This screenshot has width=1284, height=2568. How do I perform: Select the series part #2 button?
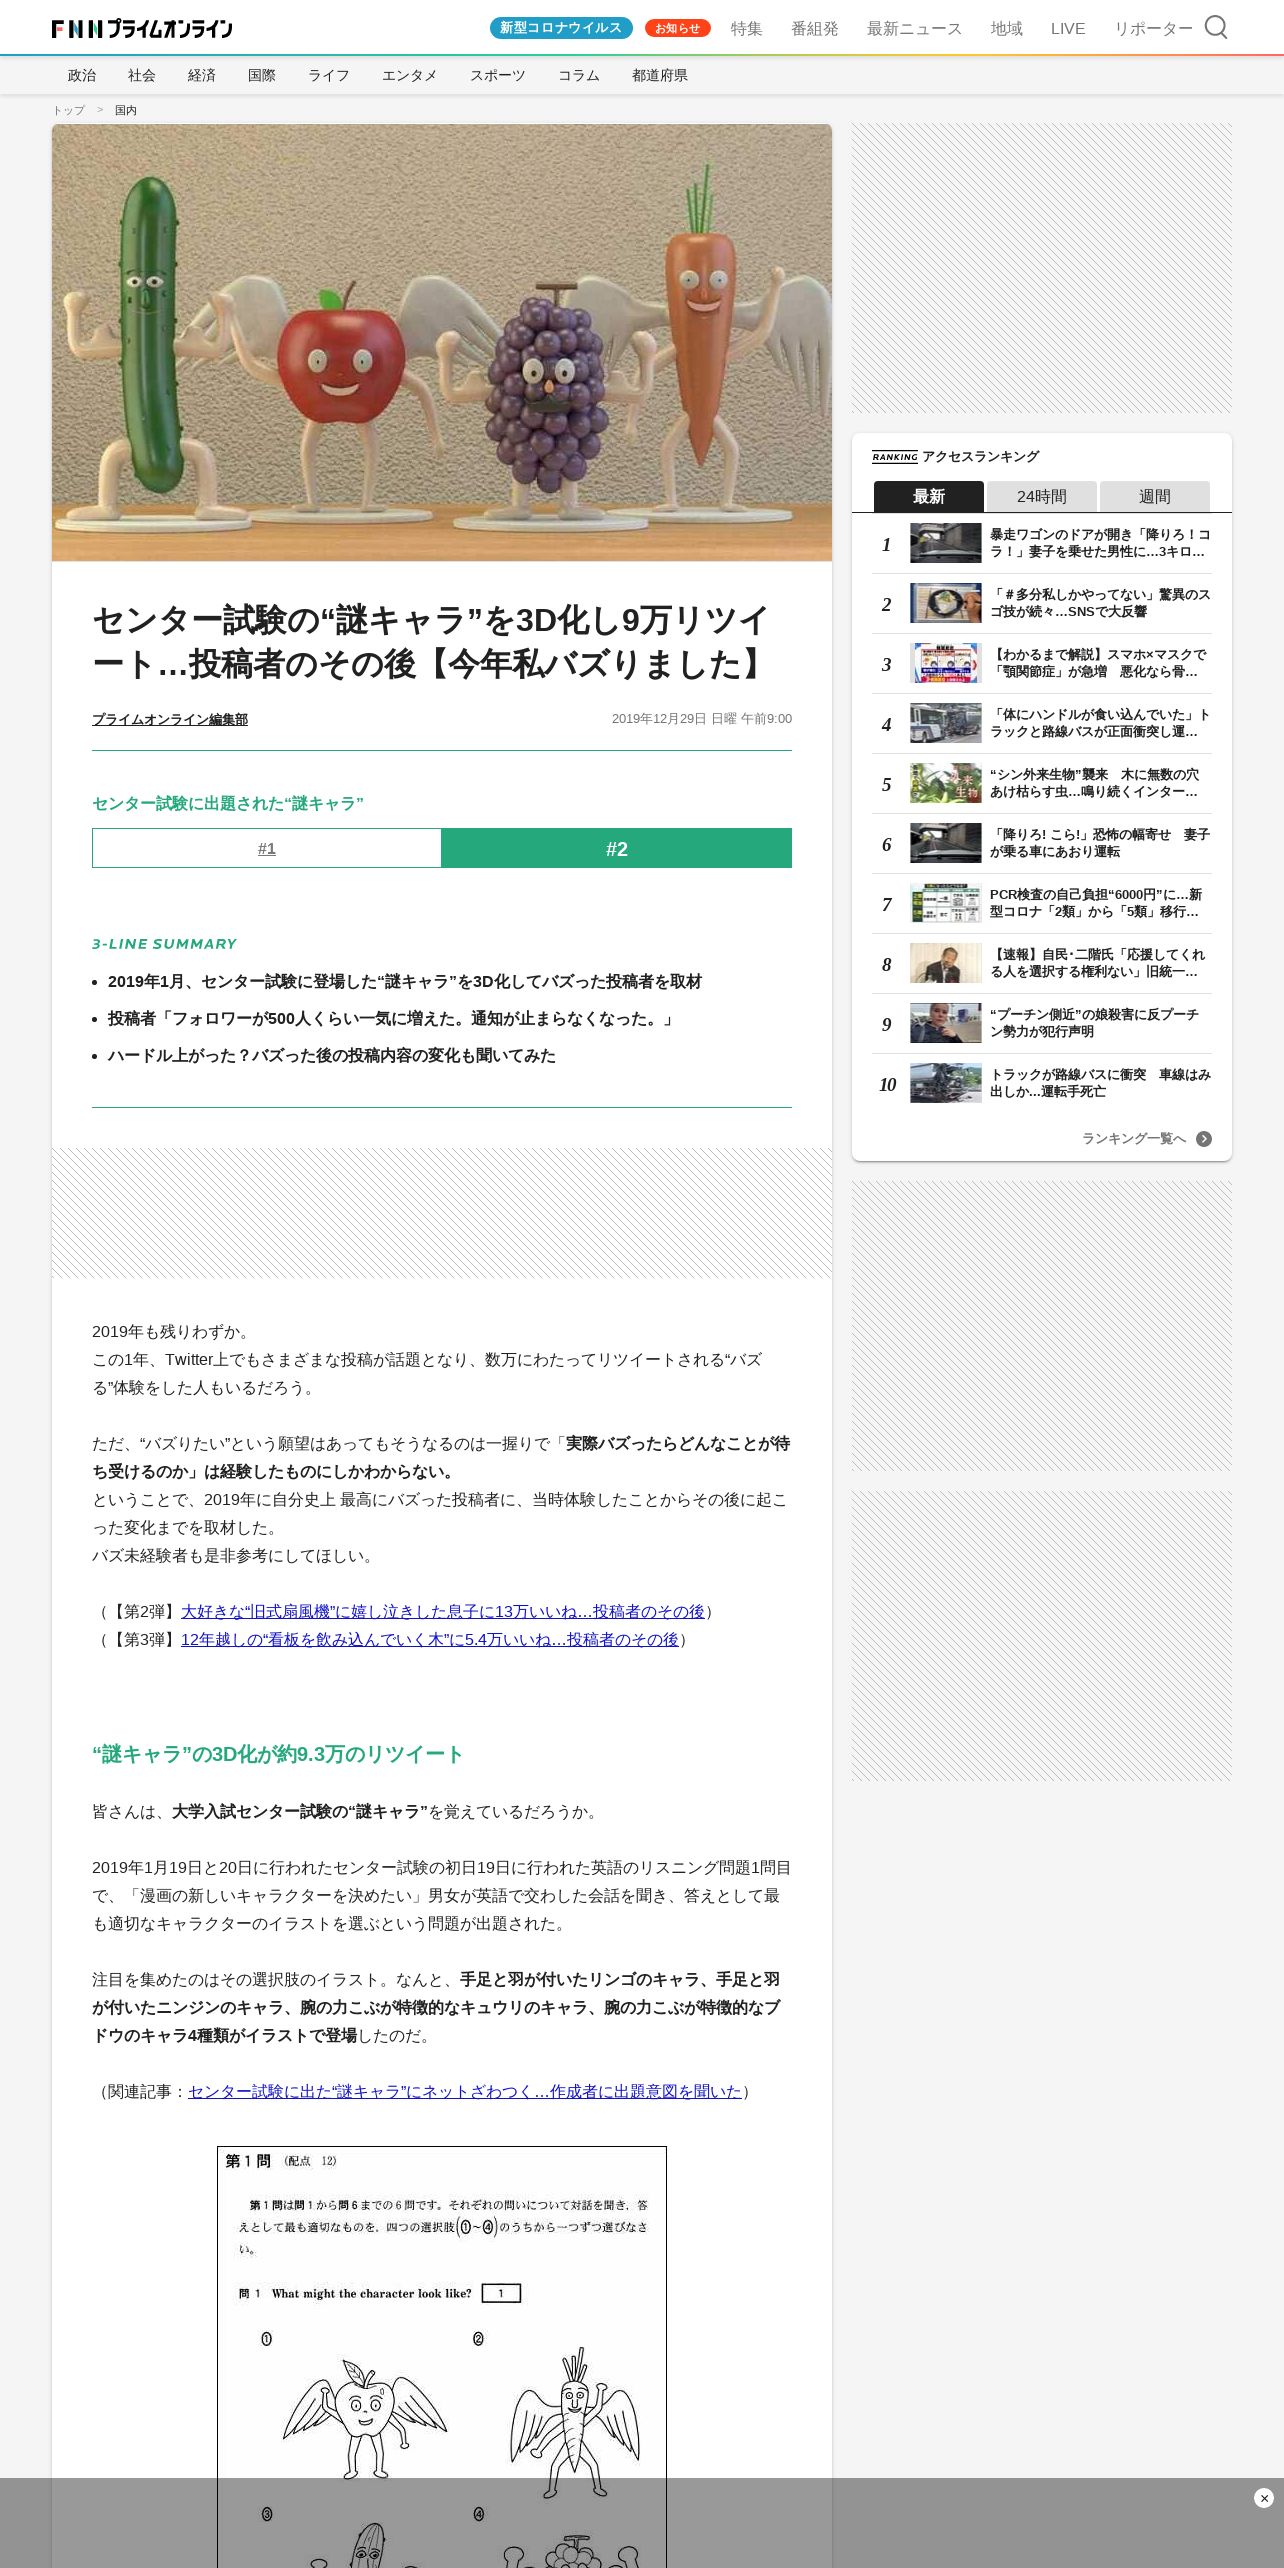(x=617, y=848)
